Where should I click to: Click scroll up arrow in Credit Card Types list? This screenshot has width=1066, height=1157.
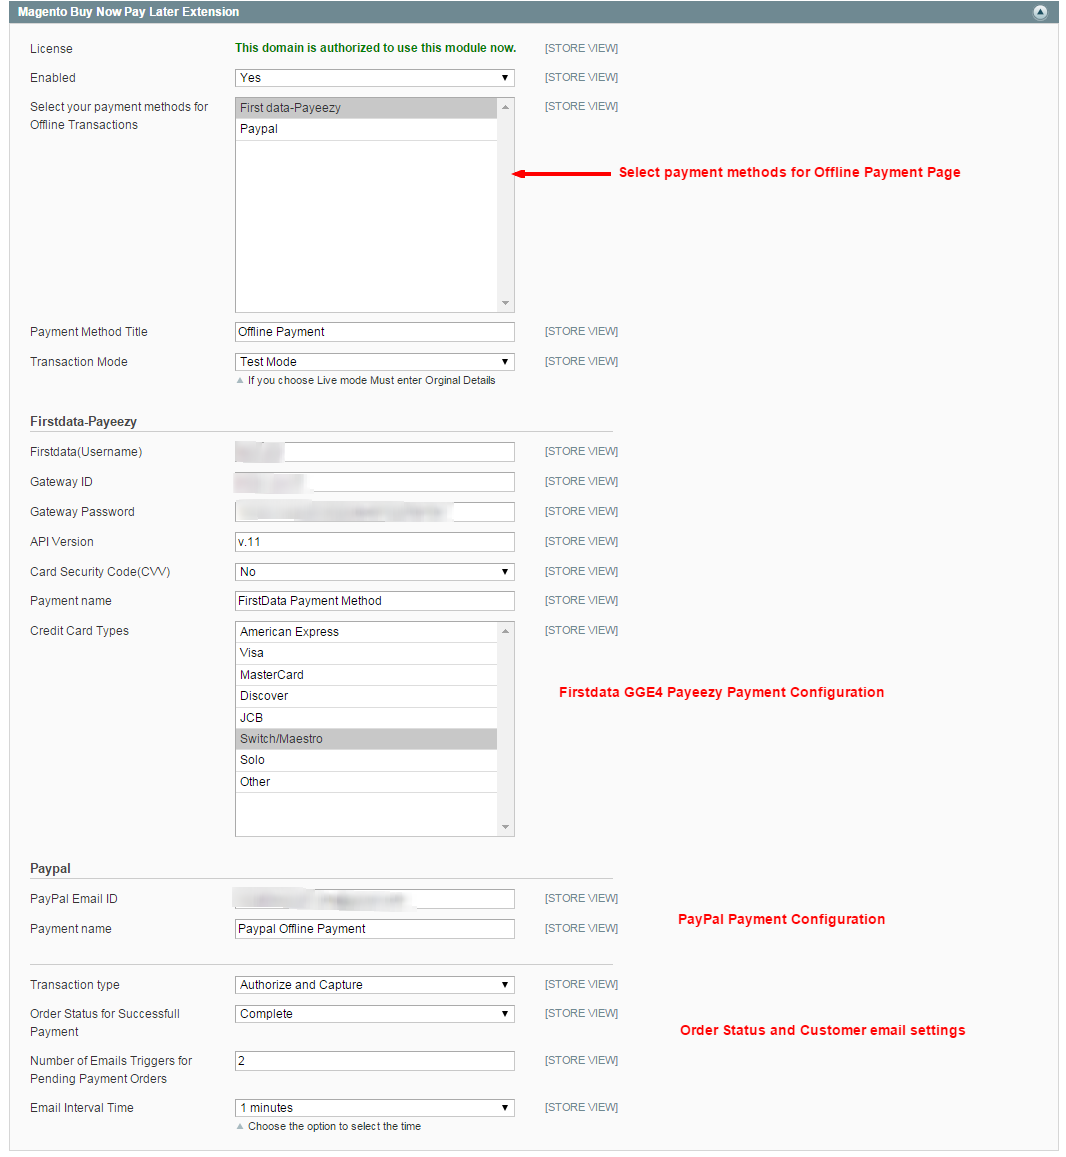coord(505,631)
